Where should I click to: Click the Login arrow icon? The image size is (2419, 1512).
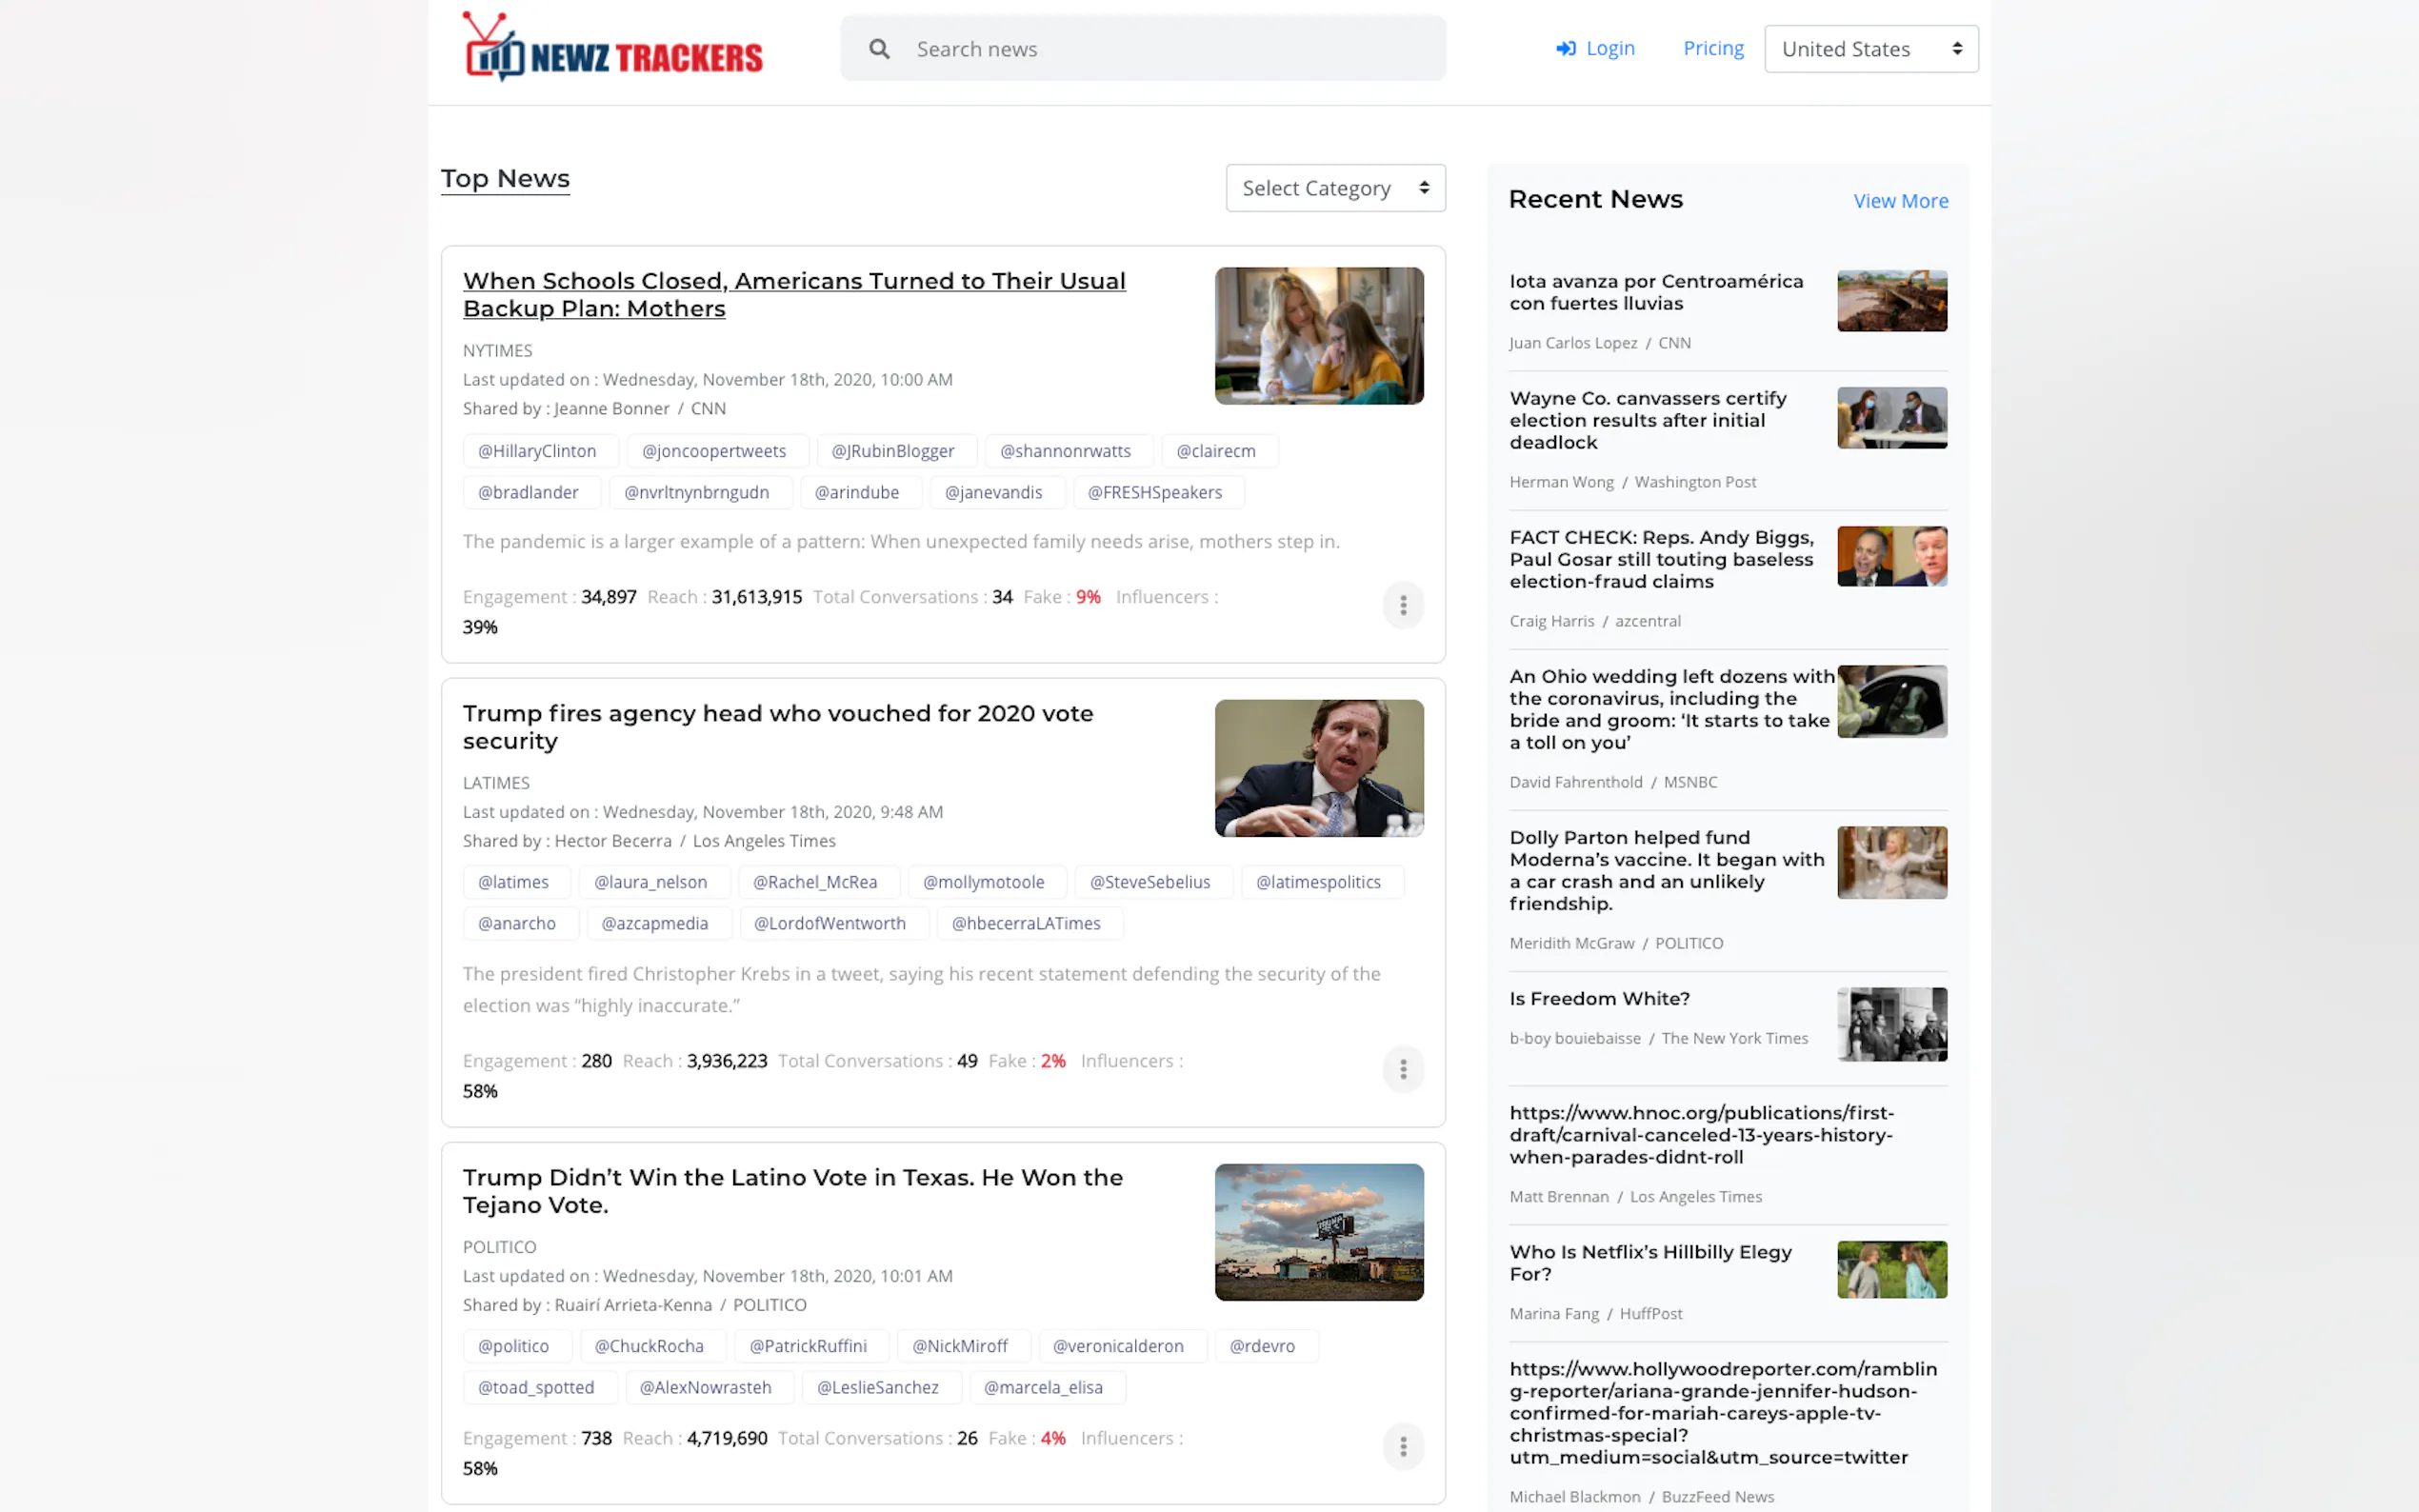[x=1565, y=49]
